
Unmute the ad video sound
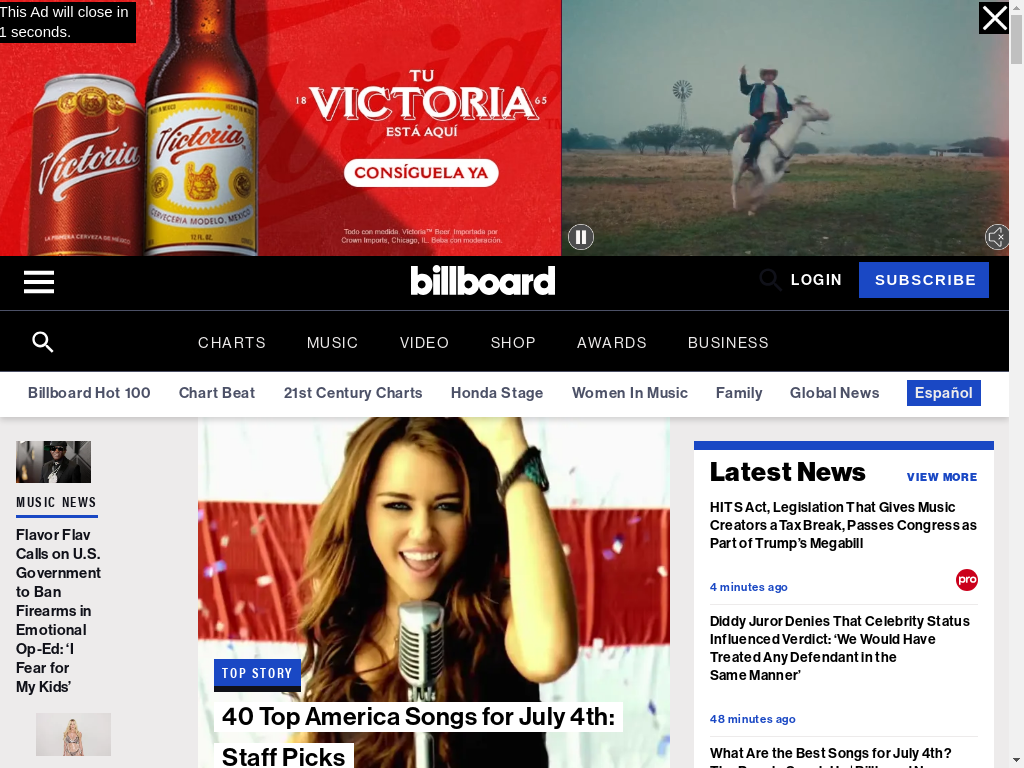point(997,236)
